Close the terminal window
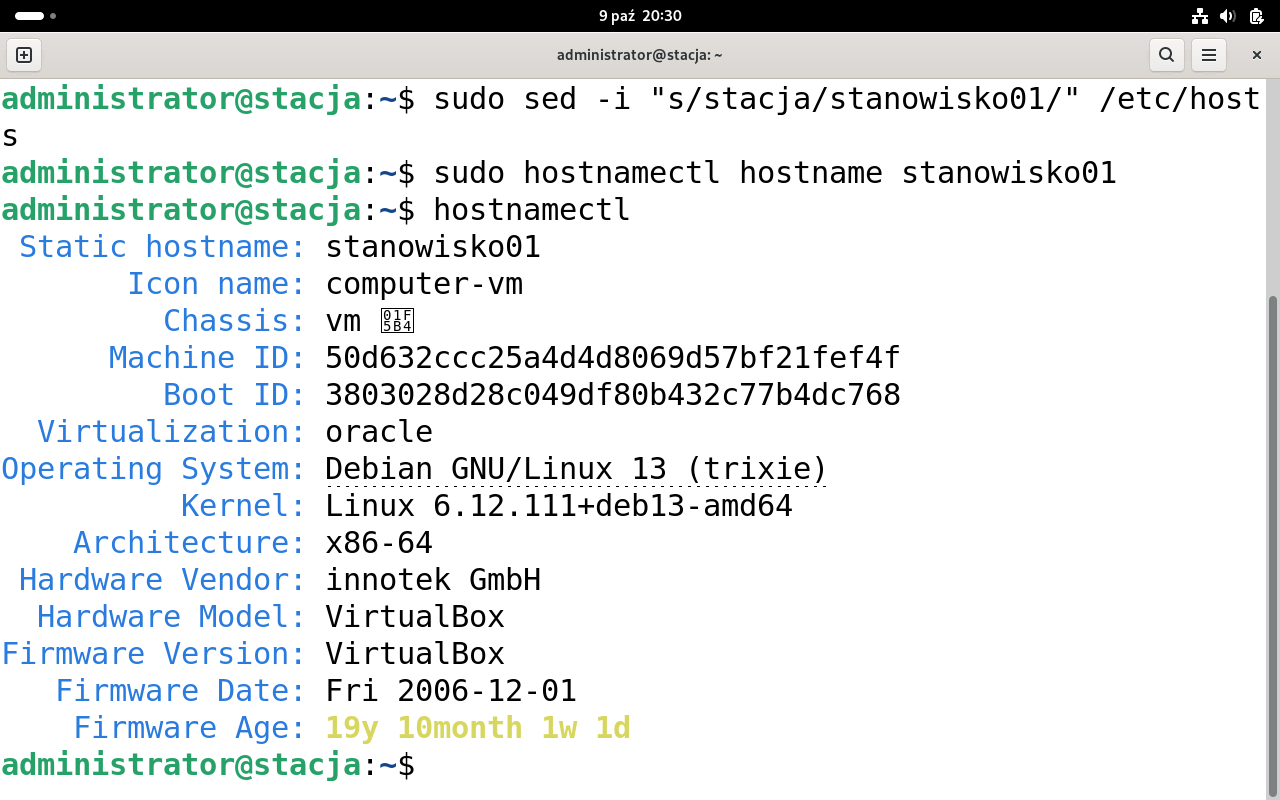 (1257, 55)
